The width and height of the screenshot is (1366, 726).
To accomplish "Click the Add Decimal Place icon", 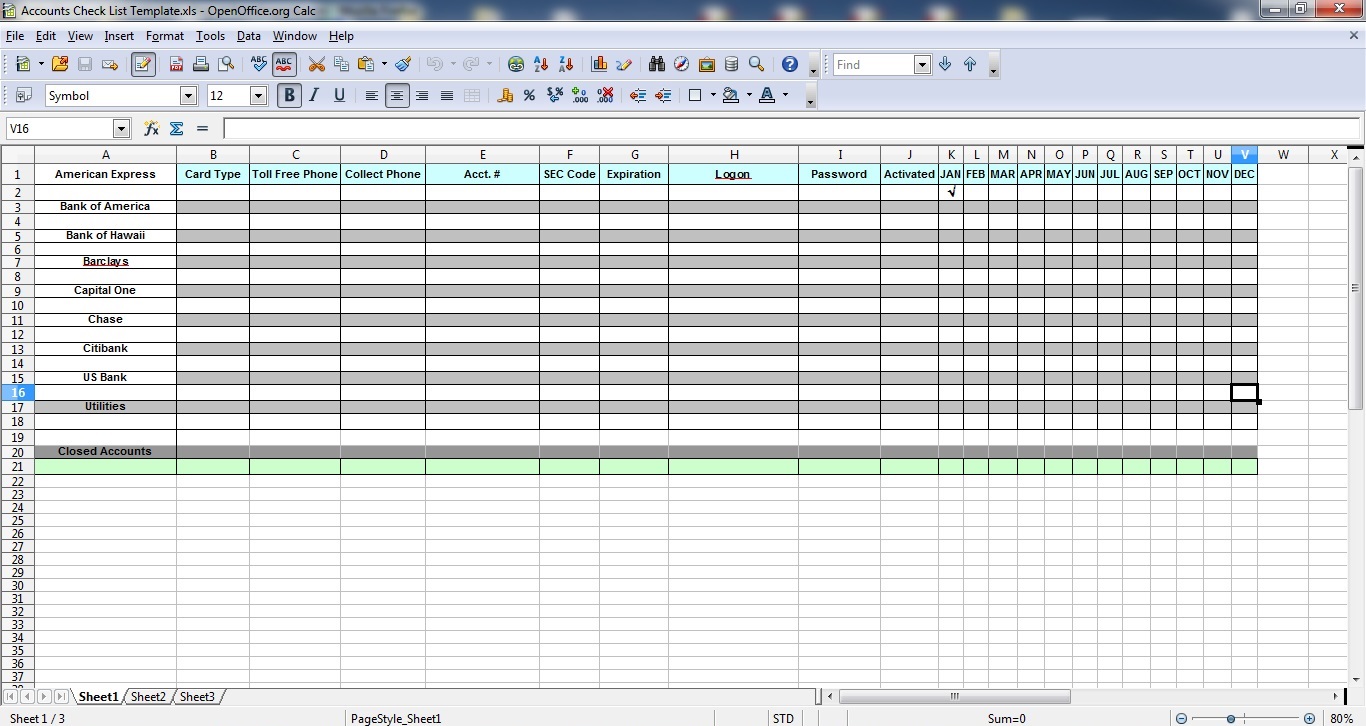I will tap(580, 96).
